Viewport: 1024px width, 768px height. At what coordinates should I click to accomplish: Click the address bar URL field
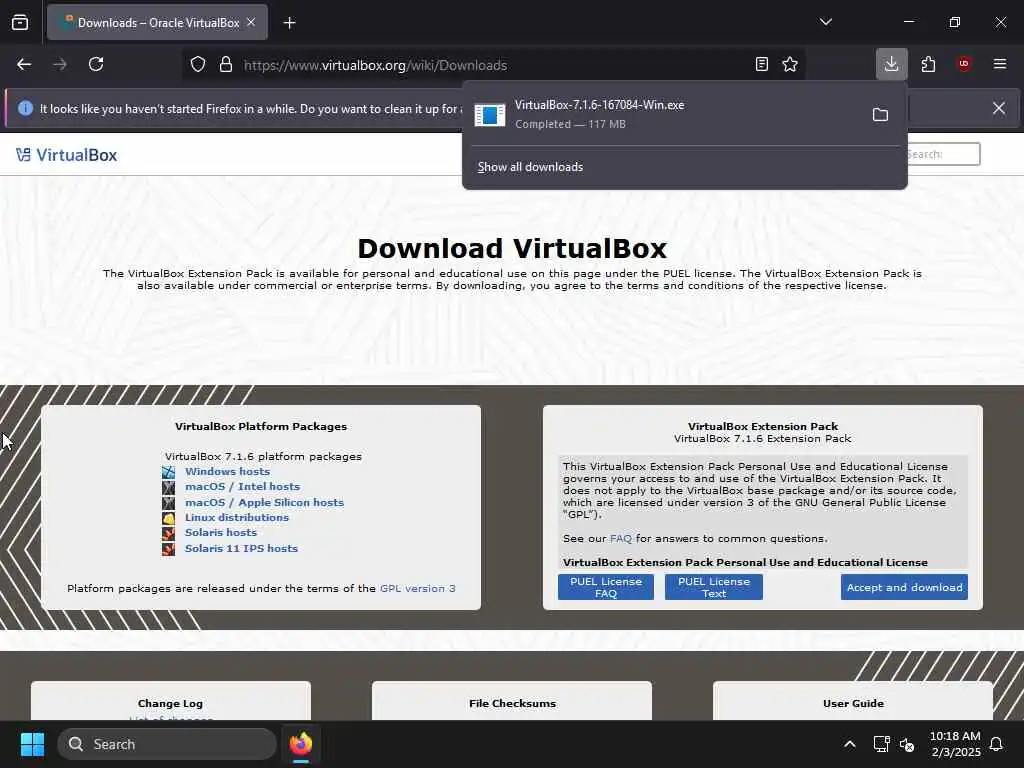(x=493, y=65)
